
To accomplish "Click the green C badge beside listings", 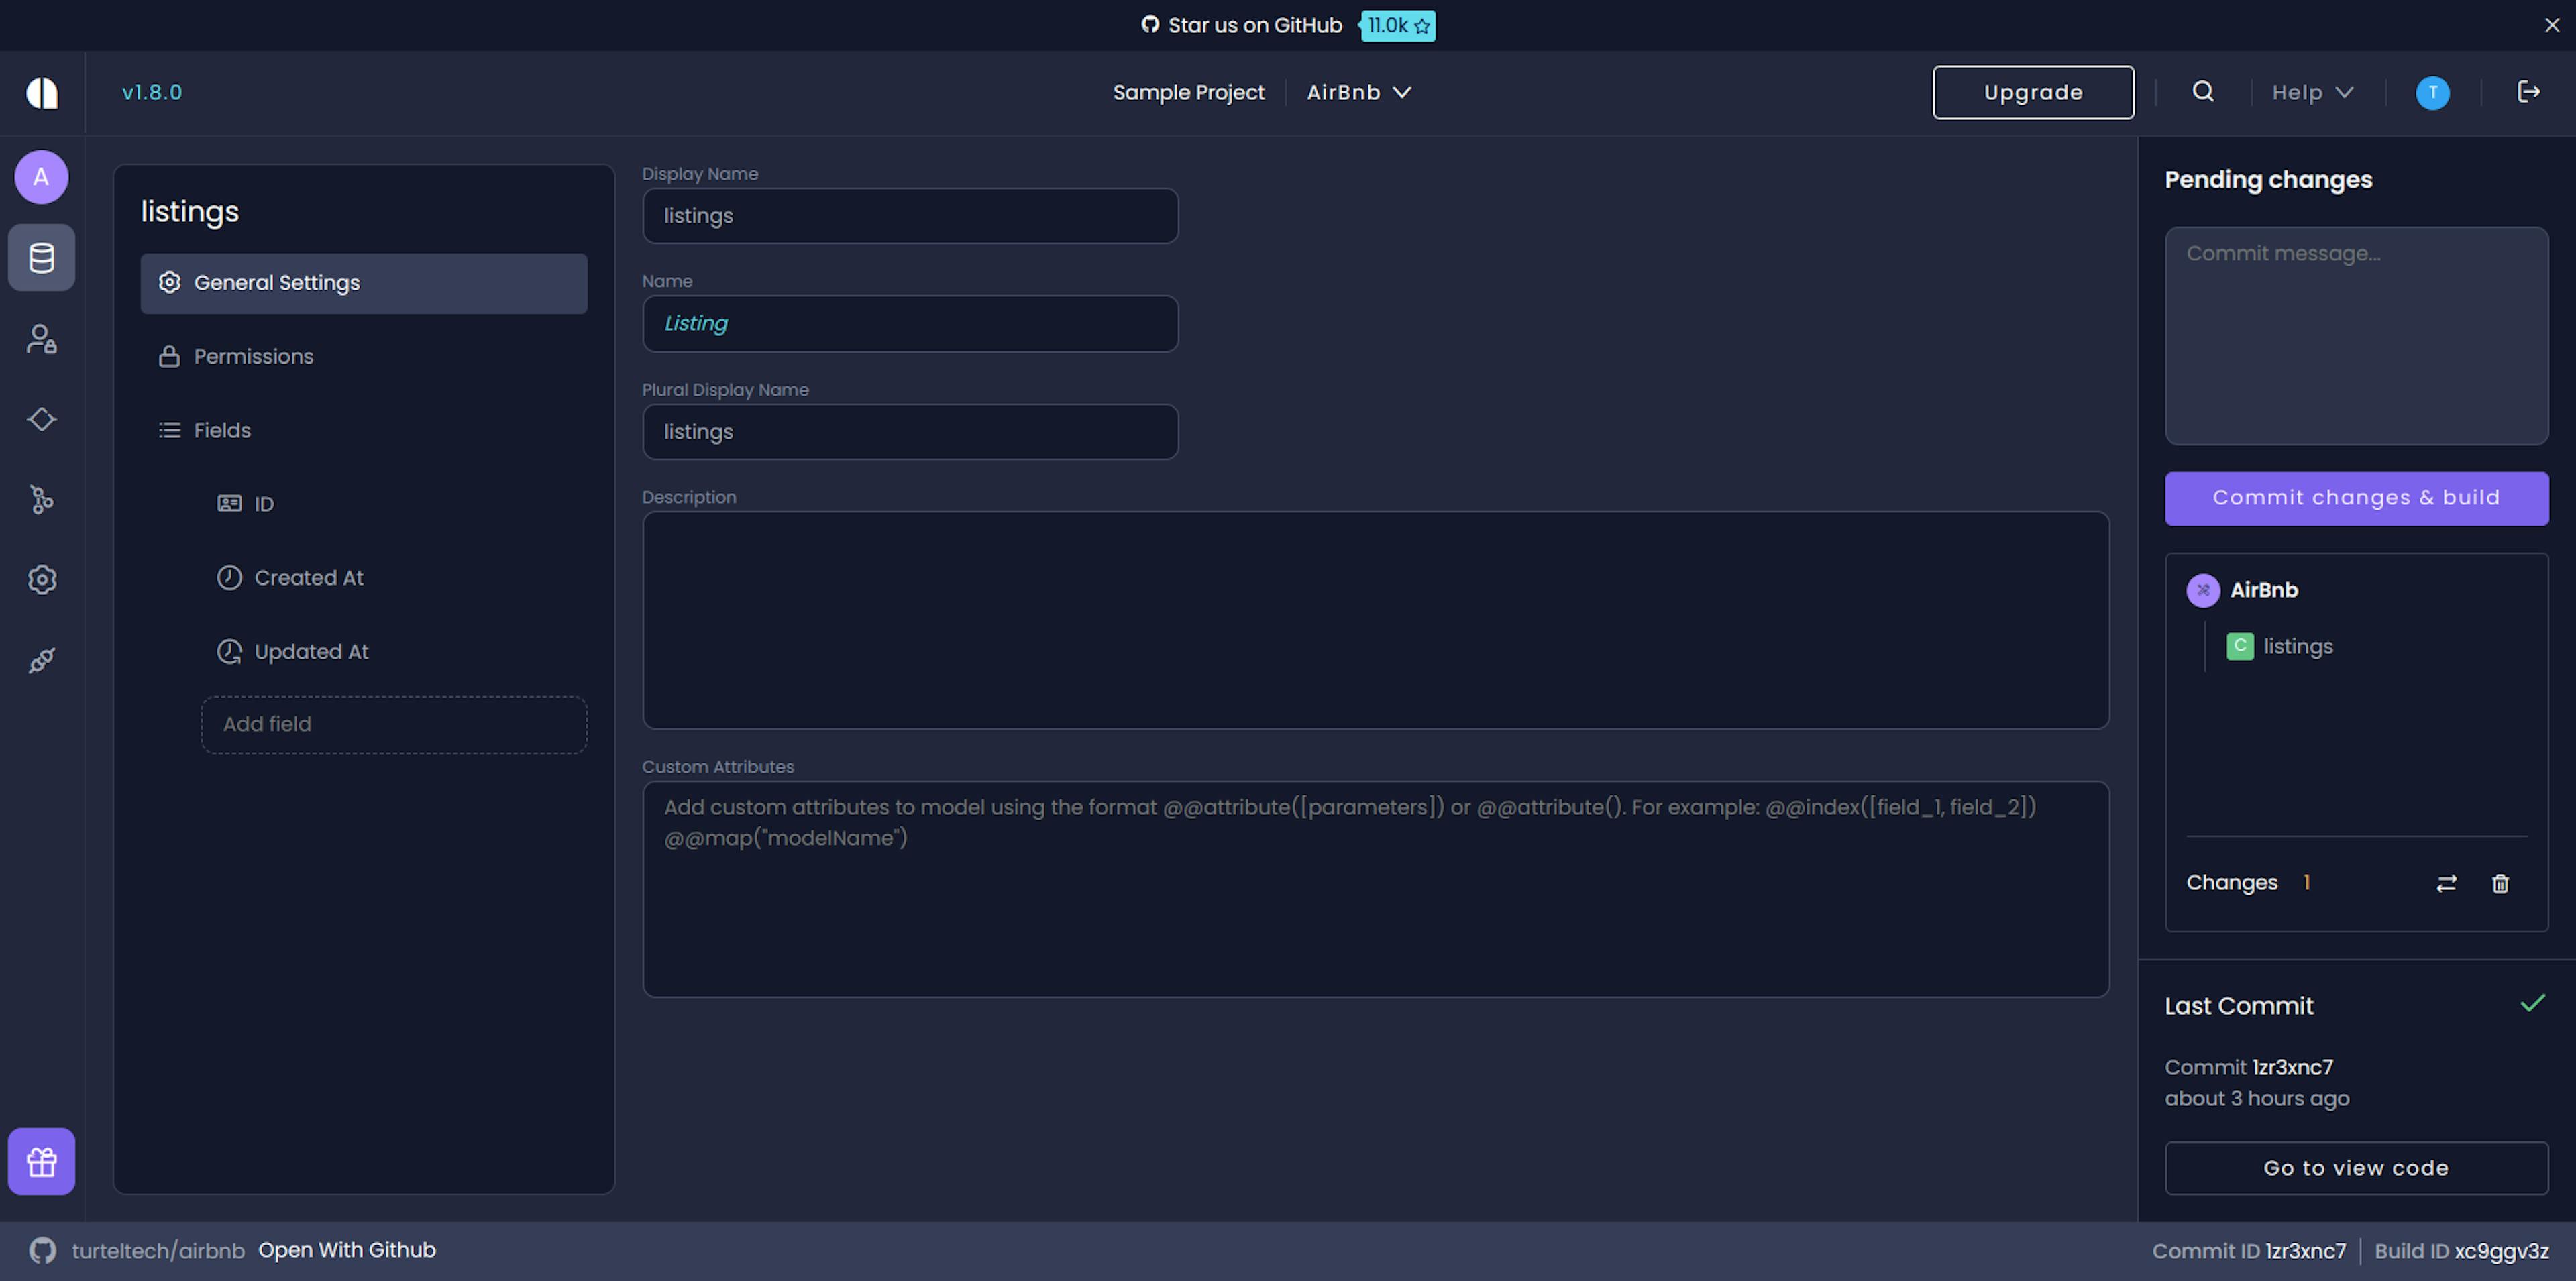I will (2240, 646).
